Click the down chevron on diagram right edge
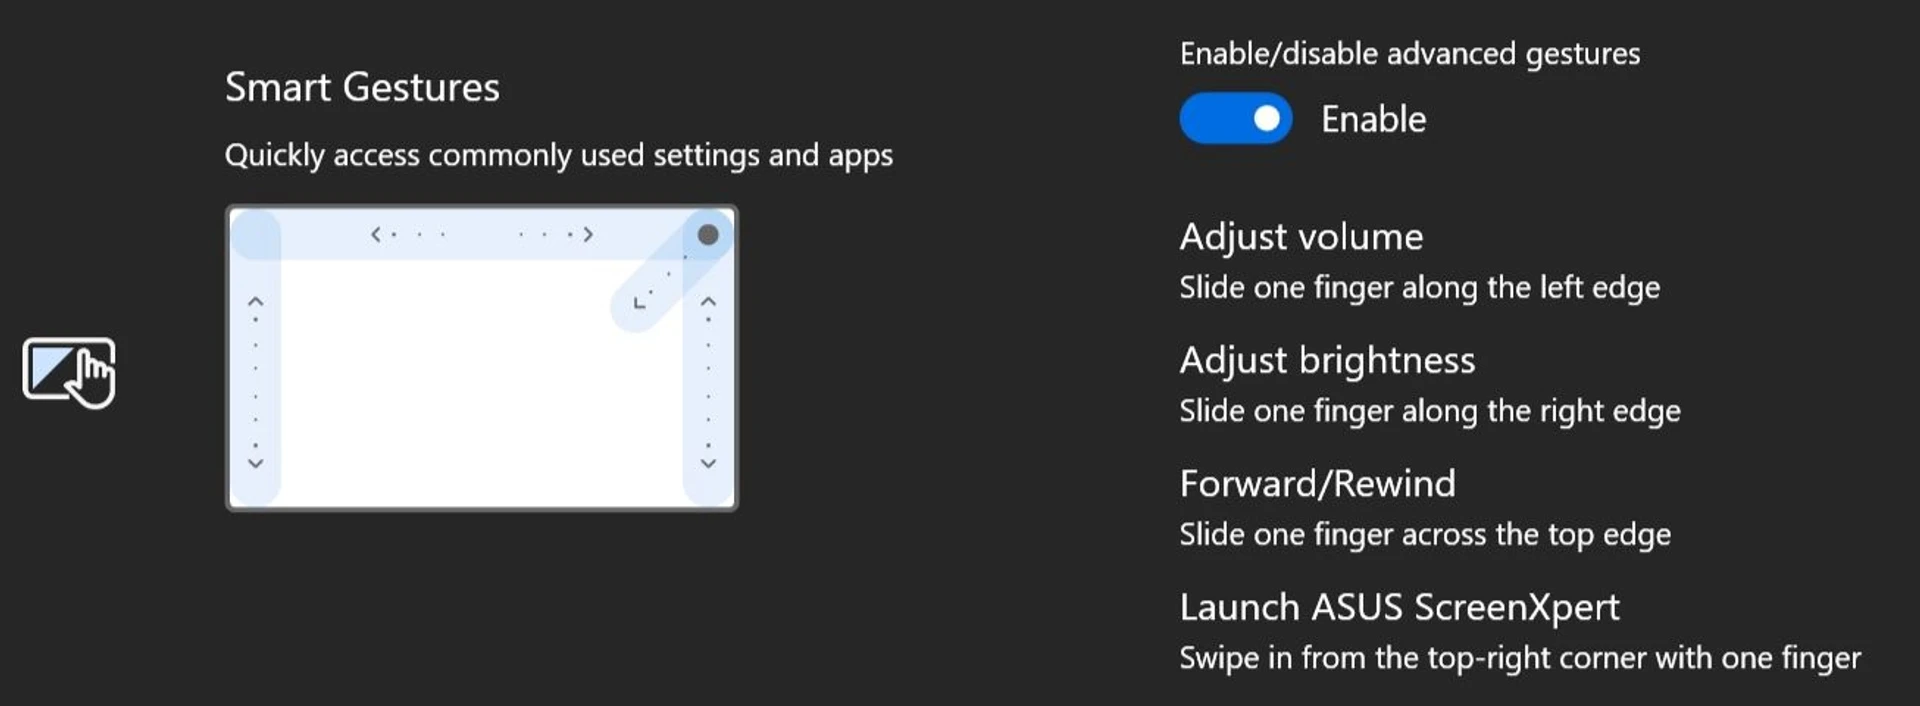This screenshot has width=1920, height=706. [x=708, y=463]
